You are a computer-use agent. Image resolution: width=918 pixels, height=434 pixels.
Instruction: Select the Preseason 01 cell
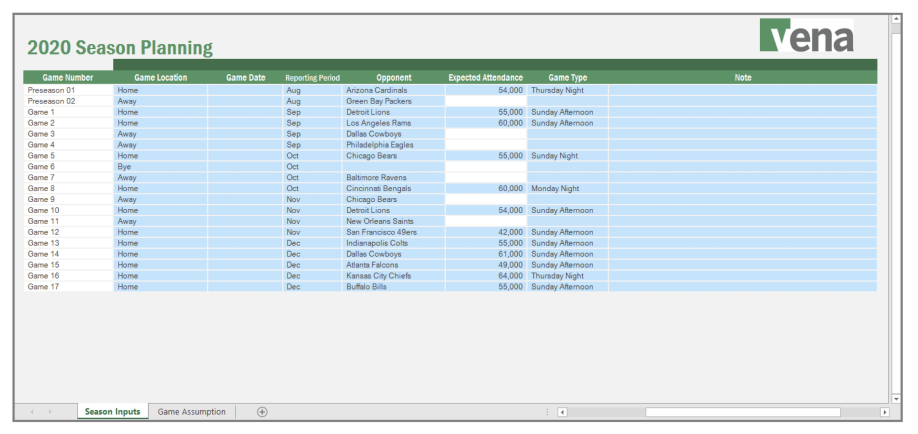coord(68,90)
